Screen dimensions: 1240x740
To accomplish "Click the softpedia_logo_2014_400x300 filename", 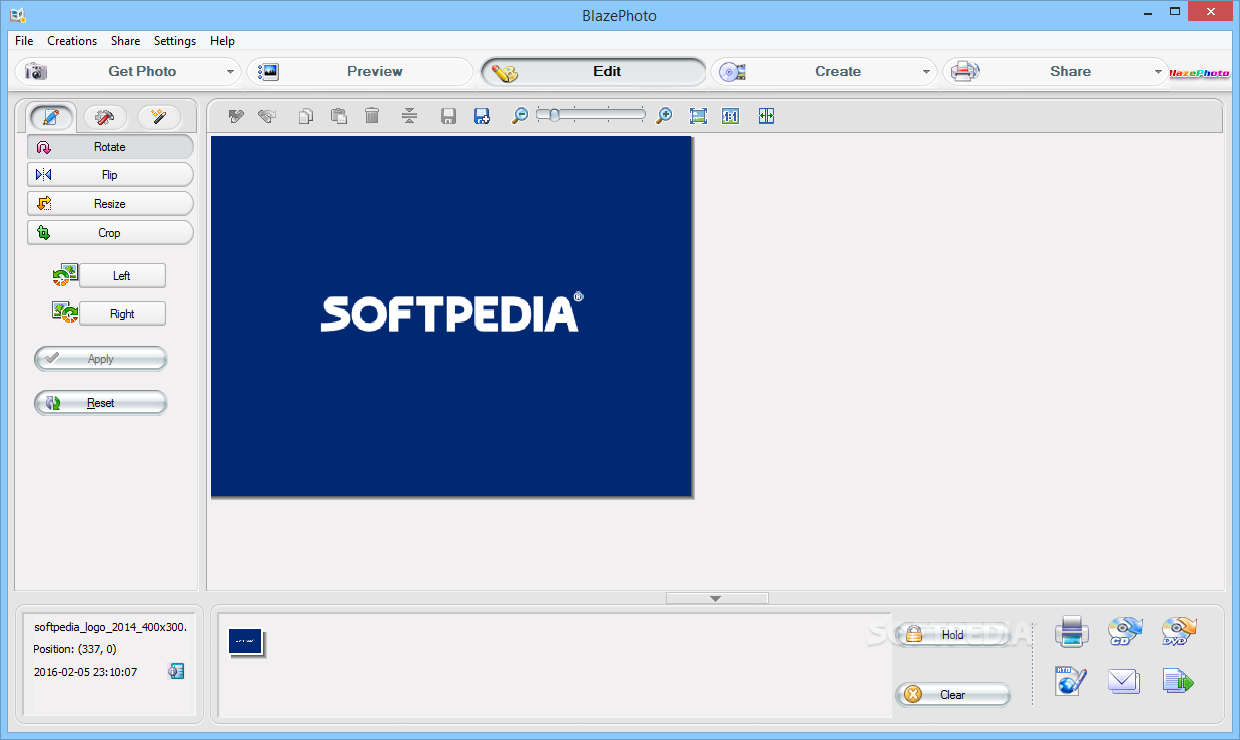I will [x=110, y=627].
